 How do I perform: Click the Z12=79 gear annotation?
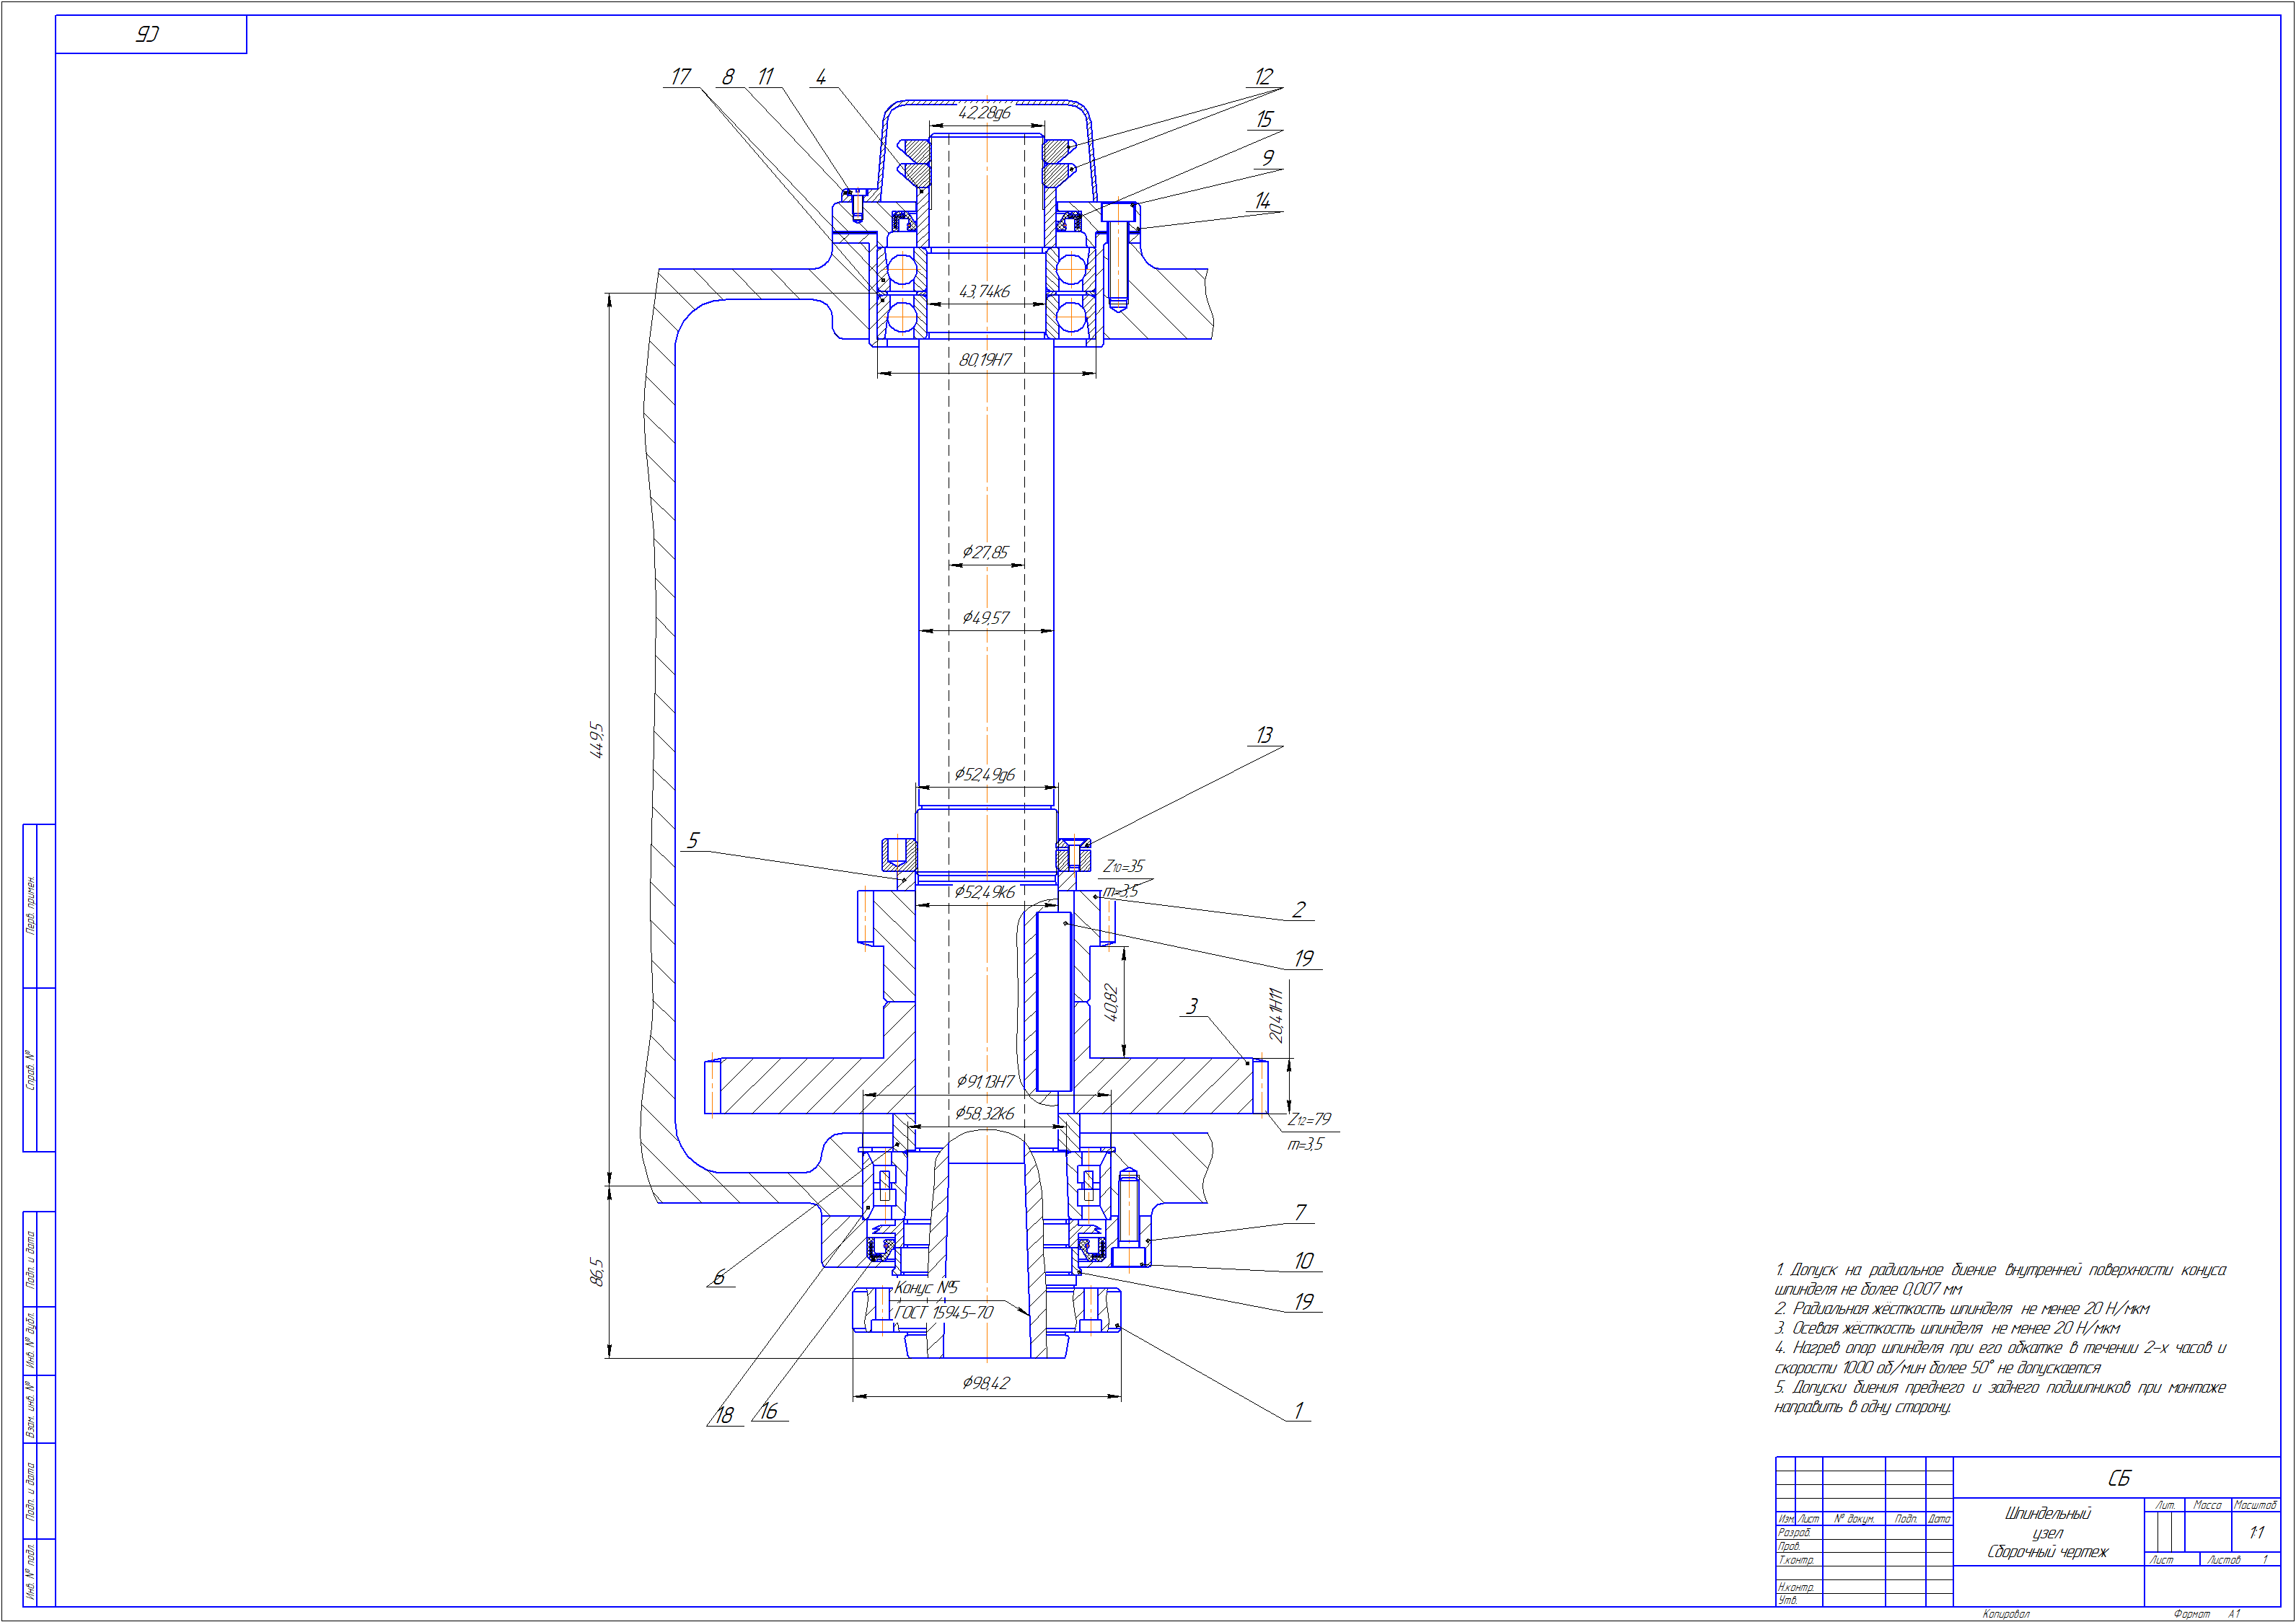[1309, 1120]
